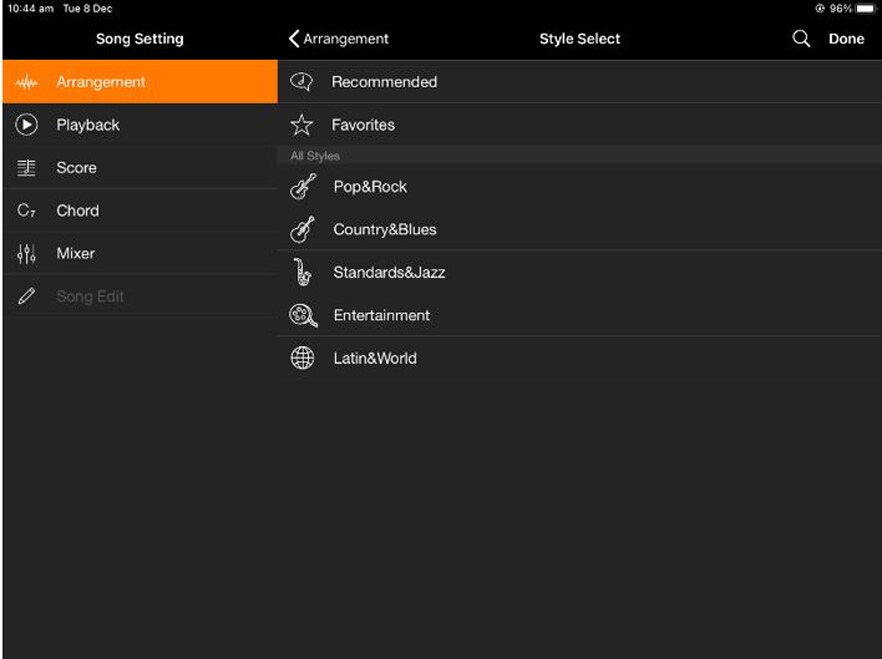Click the search magnifier icon
Screen dimensions: 882x659
click(x=801, y=39)
